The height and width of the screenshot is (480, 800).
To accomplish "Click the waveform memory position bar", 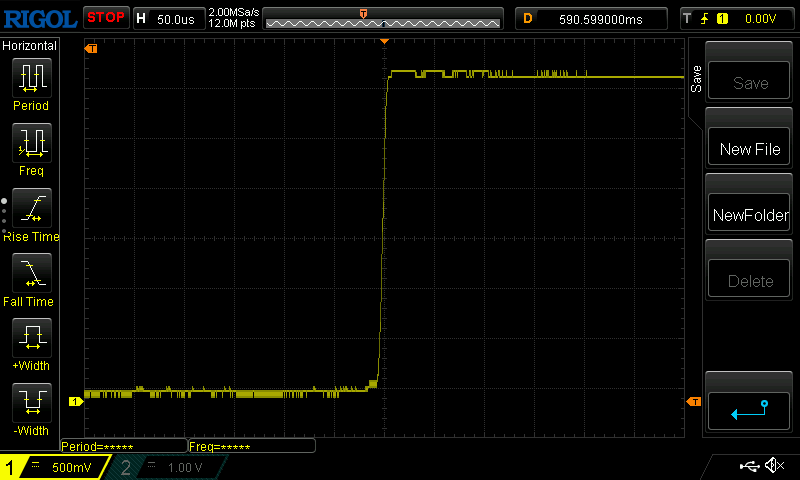I will coord(382,18).
